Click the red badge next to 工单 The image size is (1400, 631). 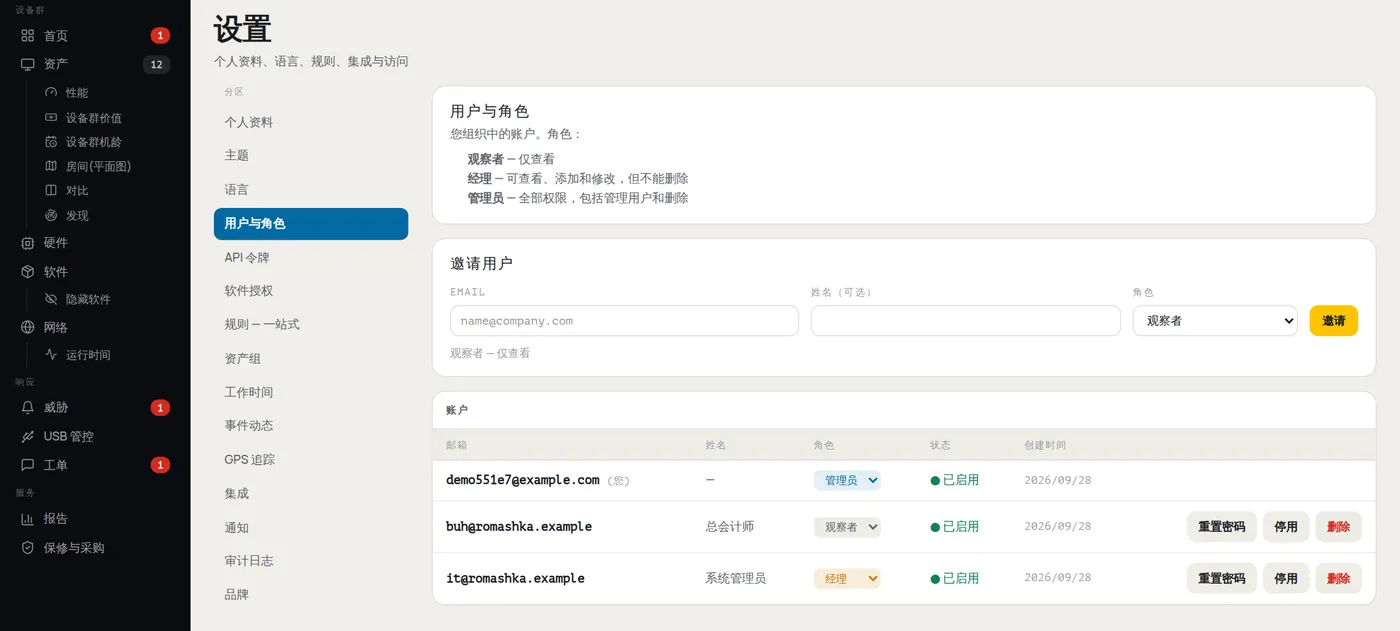(x=160, y=465)
